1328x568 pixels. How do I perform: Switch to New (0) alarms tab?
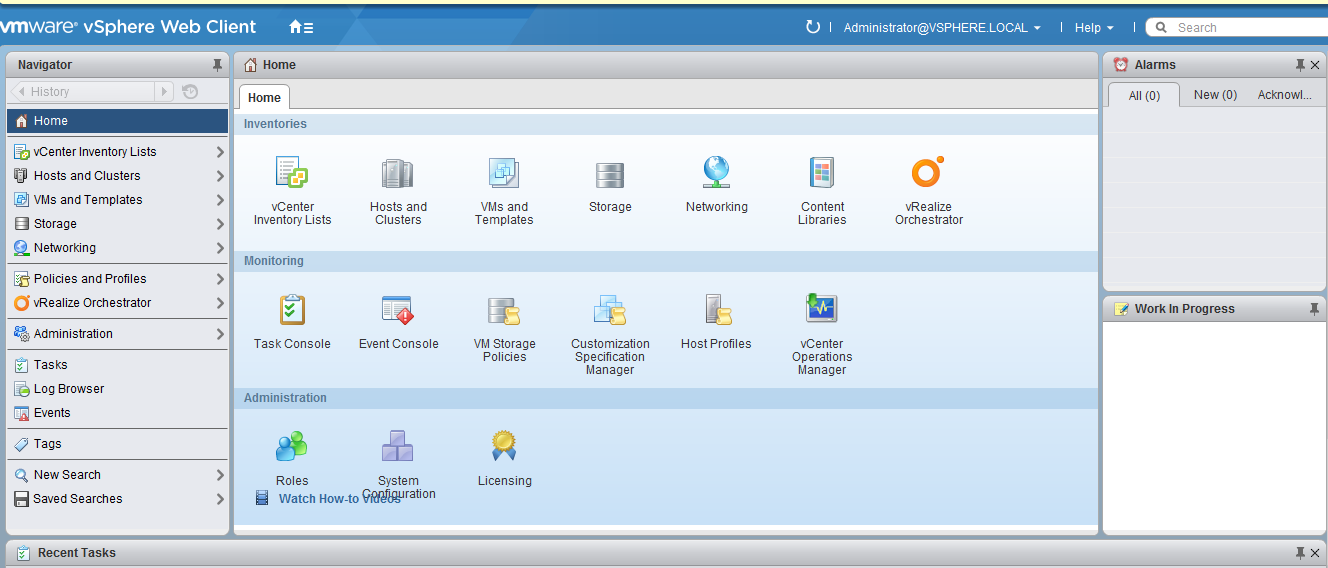[1215, 95]
